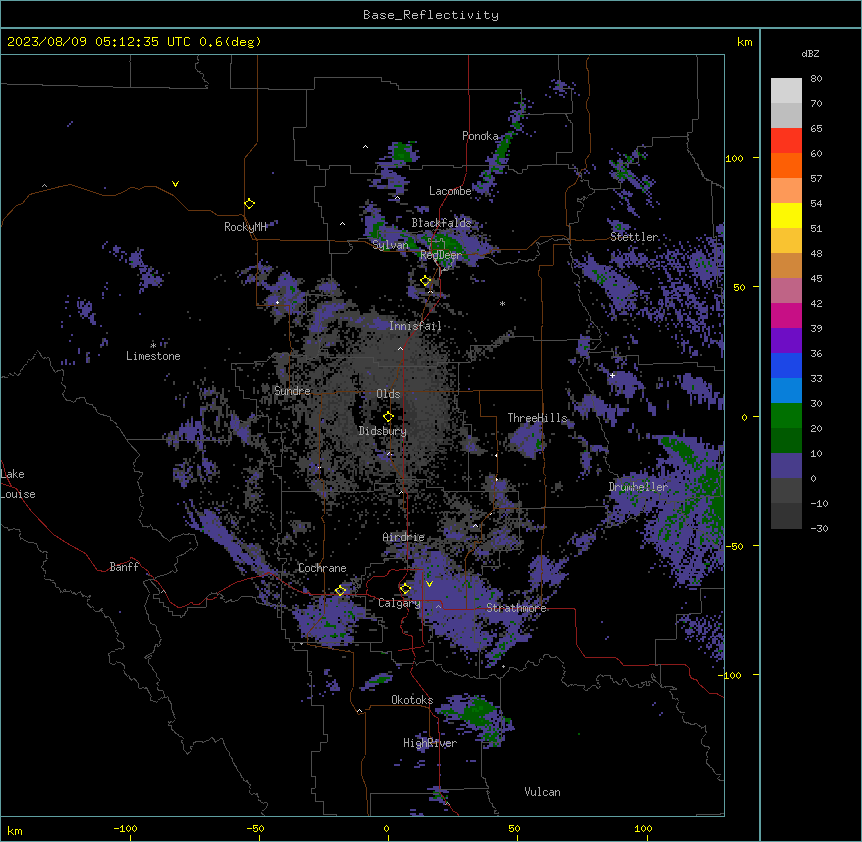
Task: Select the Airdrie map label
Action: 404,537
